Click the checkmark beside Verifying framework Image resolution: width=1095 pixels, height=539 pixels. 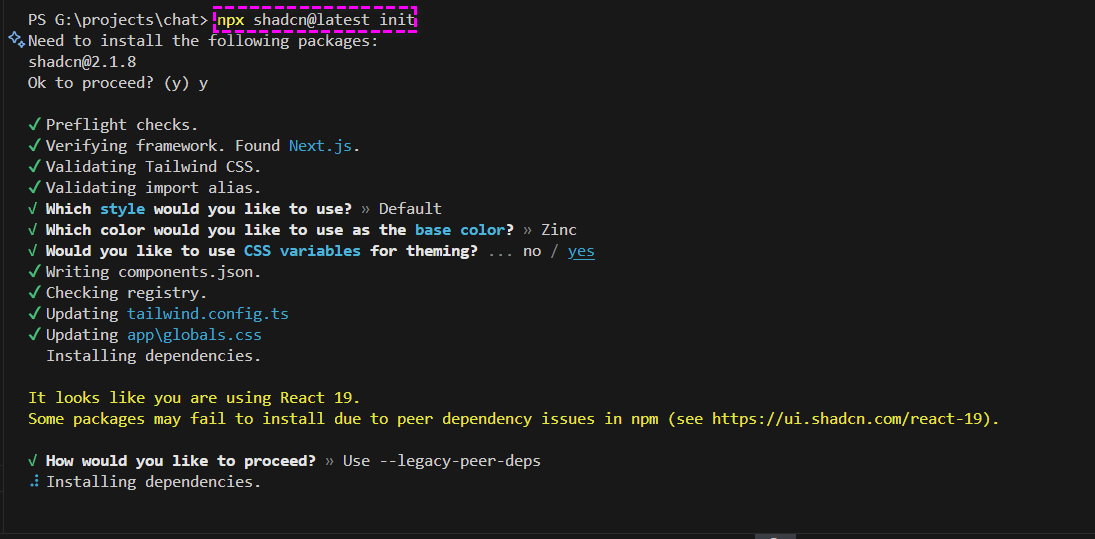34,146
